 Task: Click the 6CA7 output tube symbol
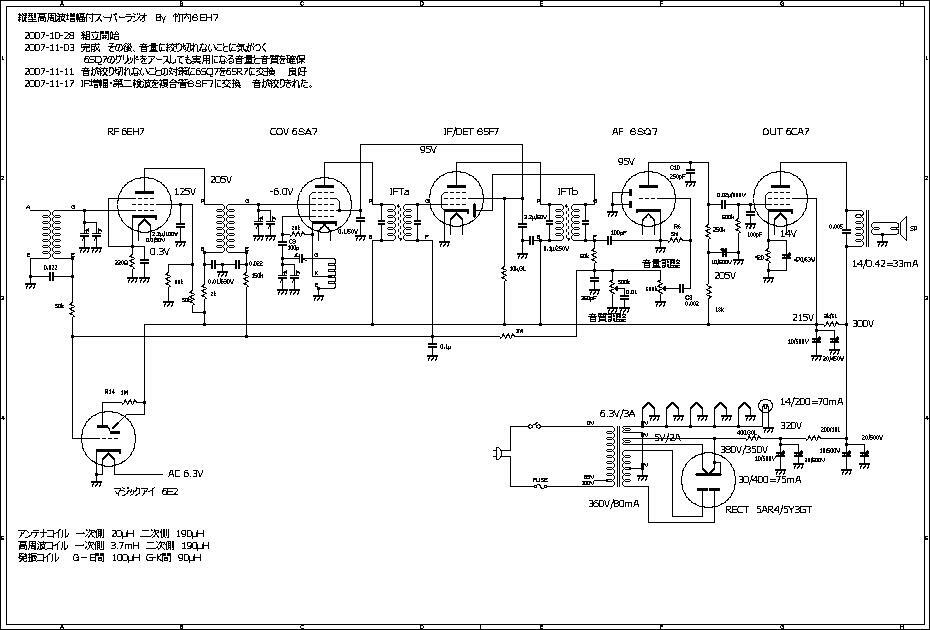pyautogui.click(x=781, y=199)
